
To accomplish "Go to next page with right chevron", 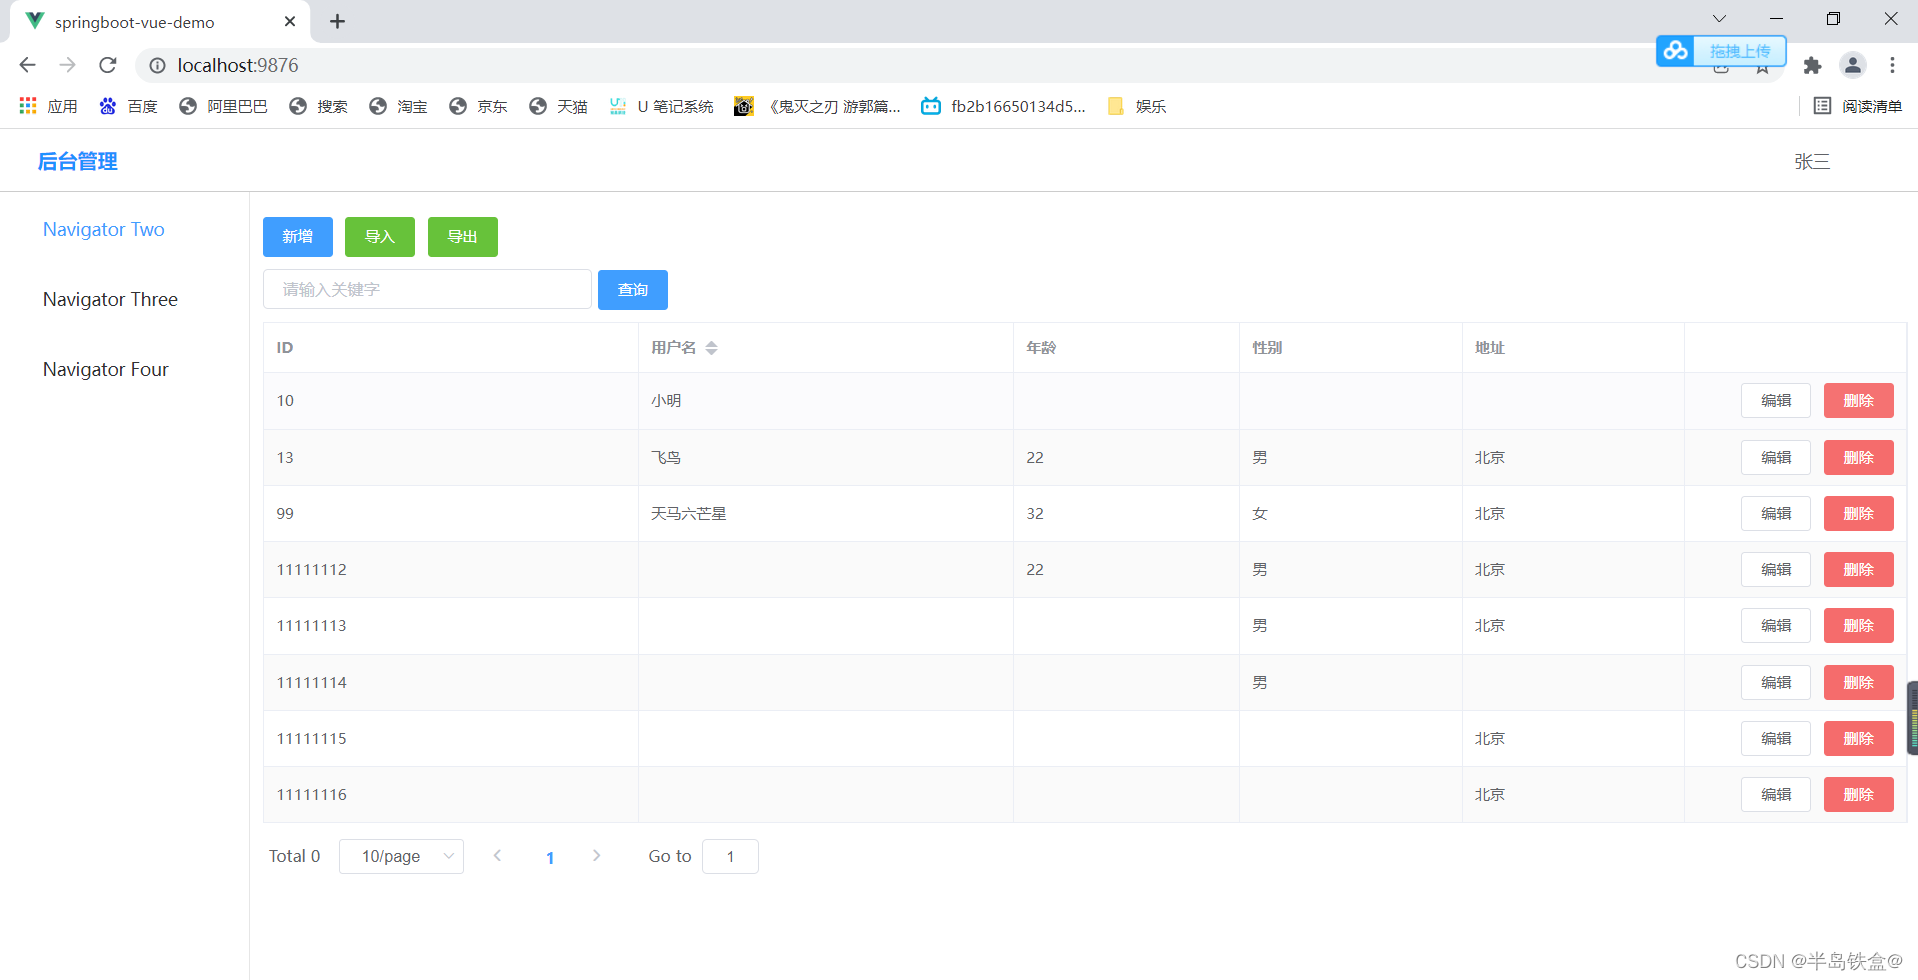I will point(596,856).
